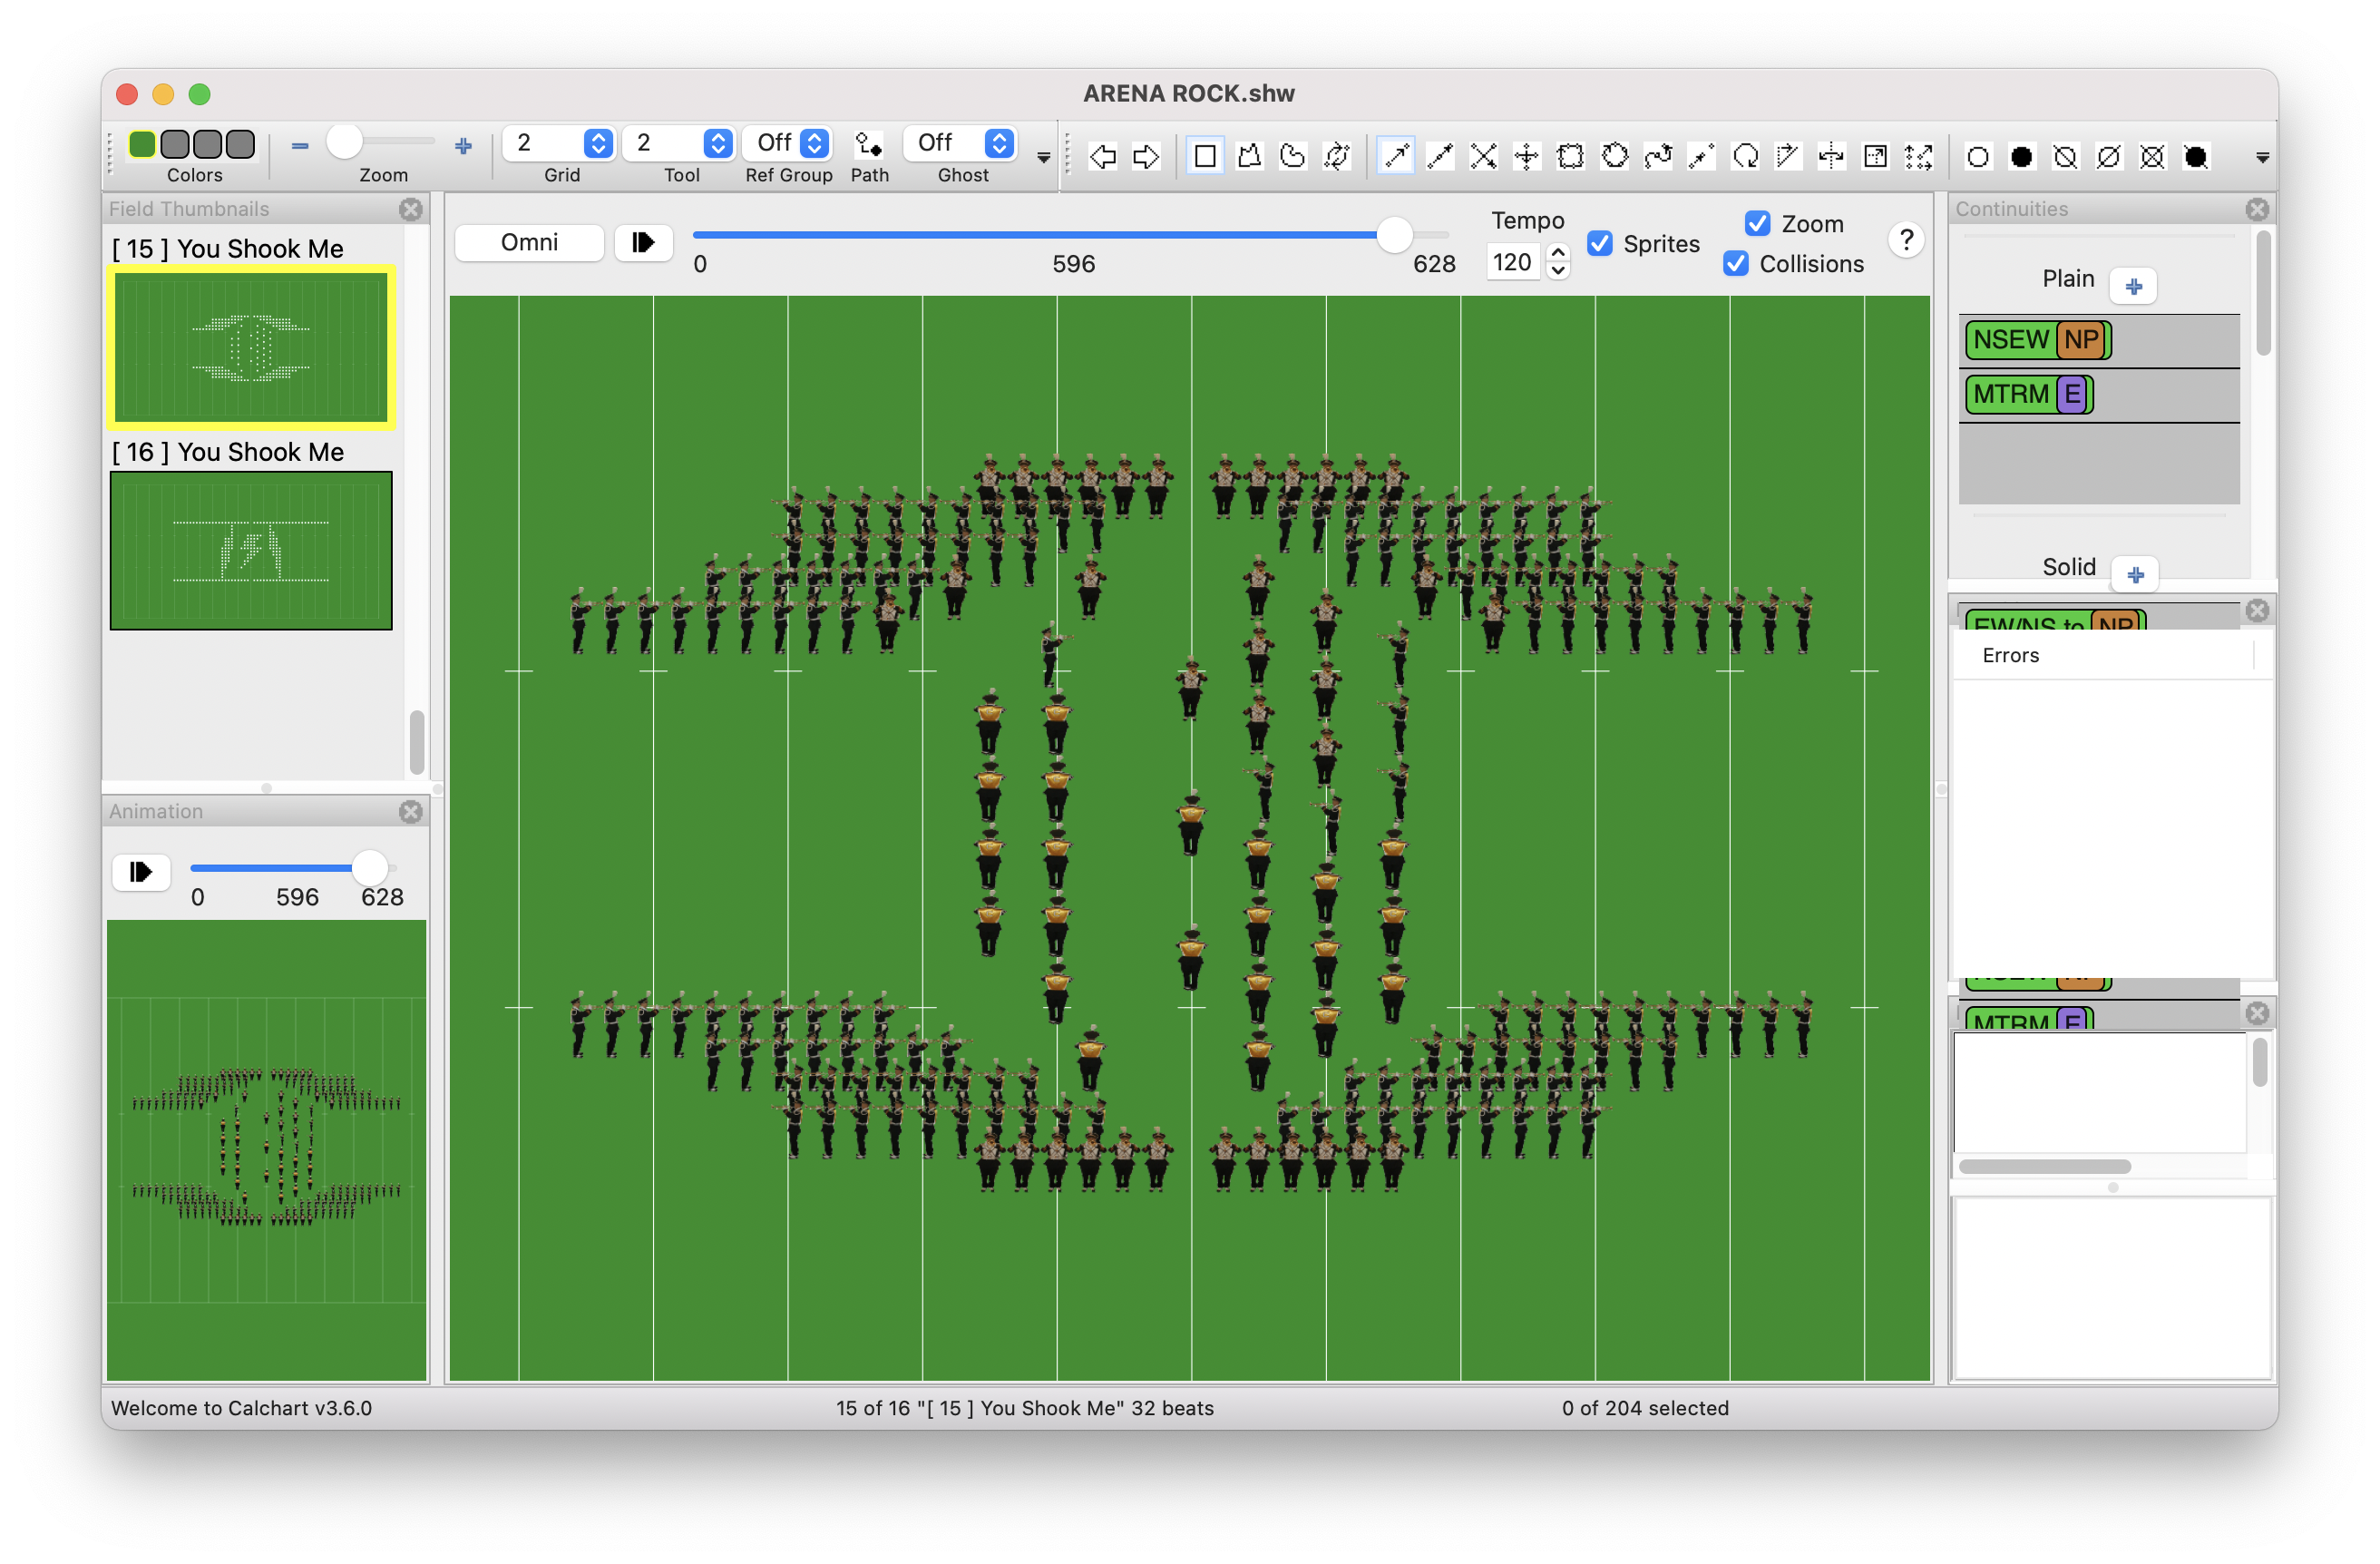The width and height of the screenshot is (2380, 1564).
Task: Set solid filled circle point symbol
Action: (x=2021, y=157)
